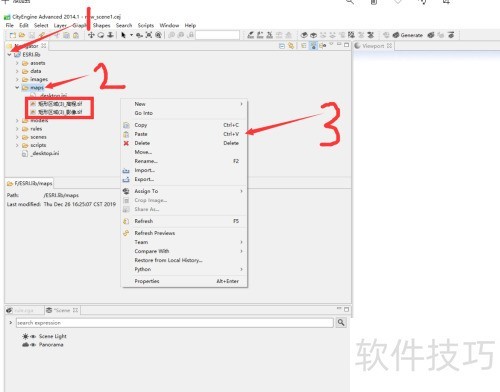
Task: Click the Copy icon in context menu
Action: tap(126, 125)
